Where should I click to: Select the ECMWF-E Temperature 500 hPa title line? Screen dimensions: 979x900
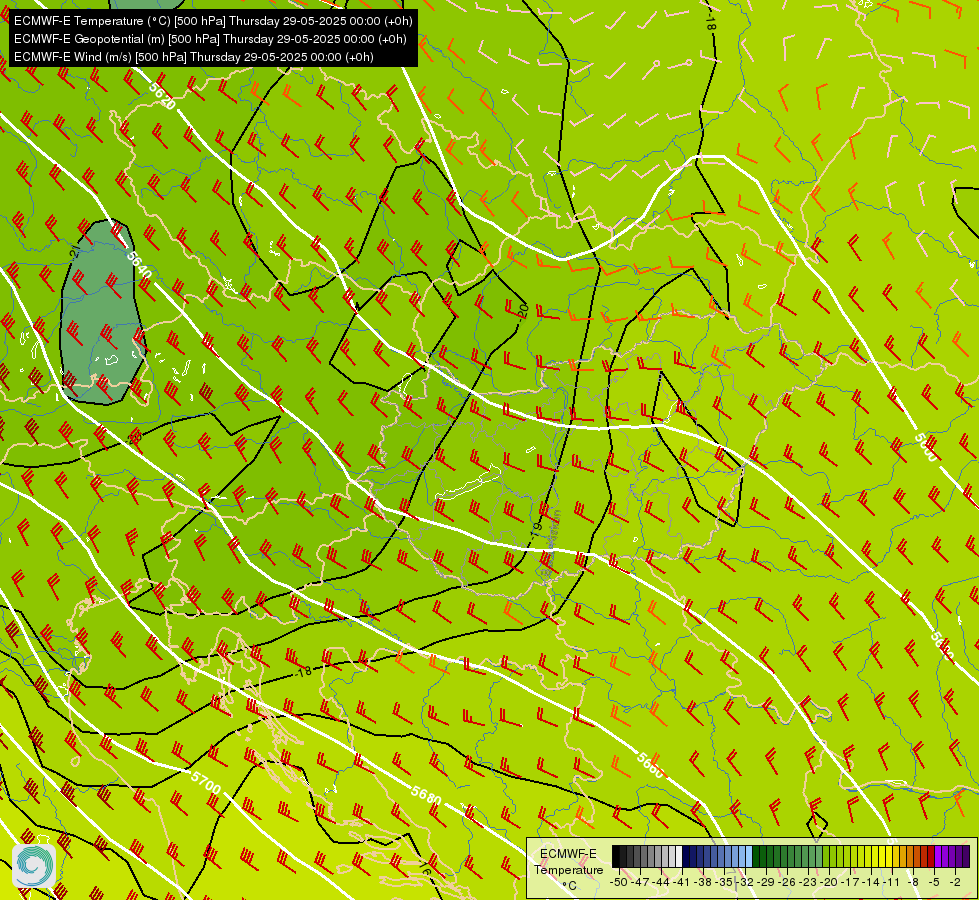pos(213,21)
